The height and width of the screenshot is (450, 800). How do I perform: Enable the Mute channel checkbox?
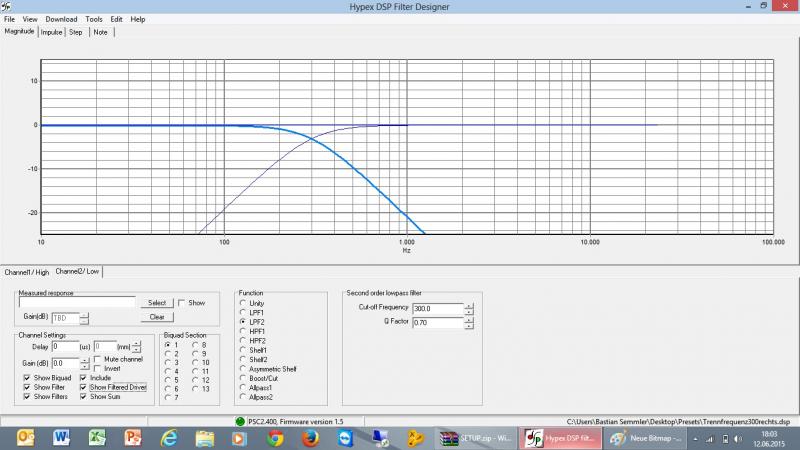click(98, 358)
